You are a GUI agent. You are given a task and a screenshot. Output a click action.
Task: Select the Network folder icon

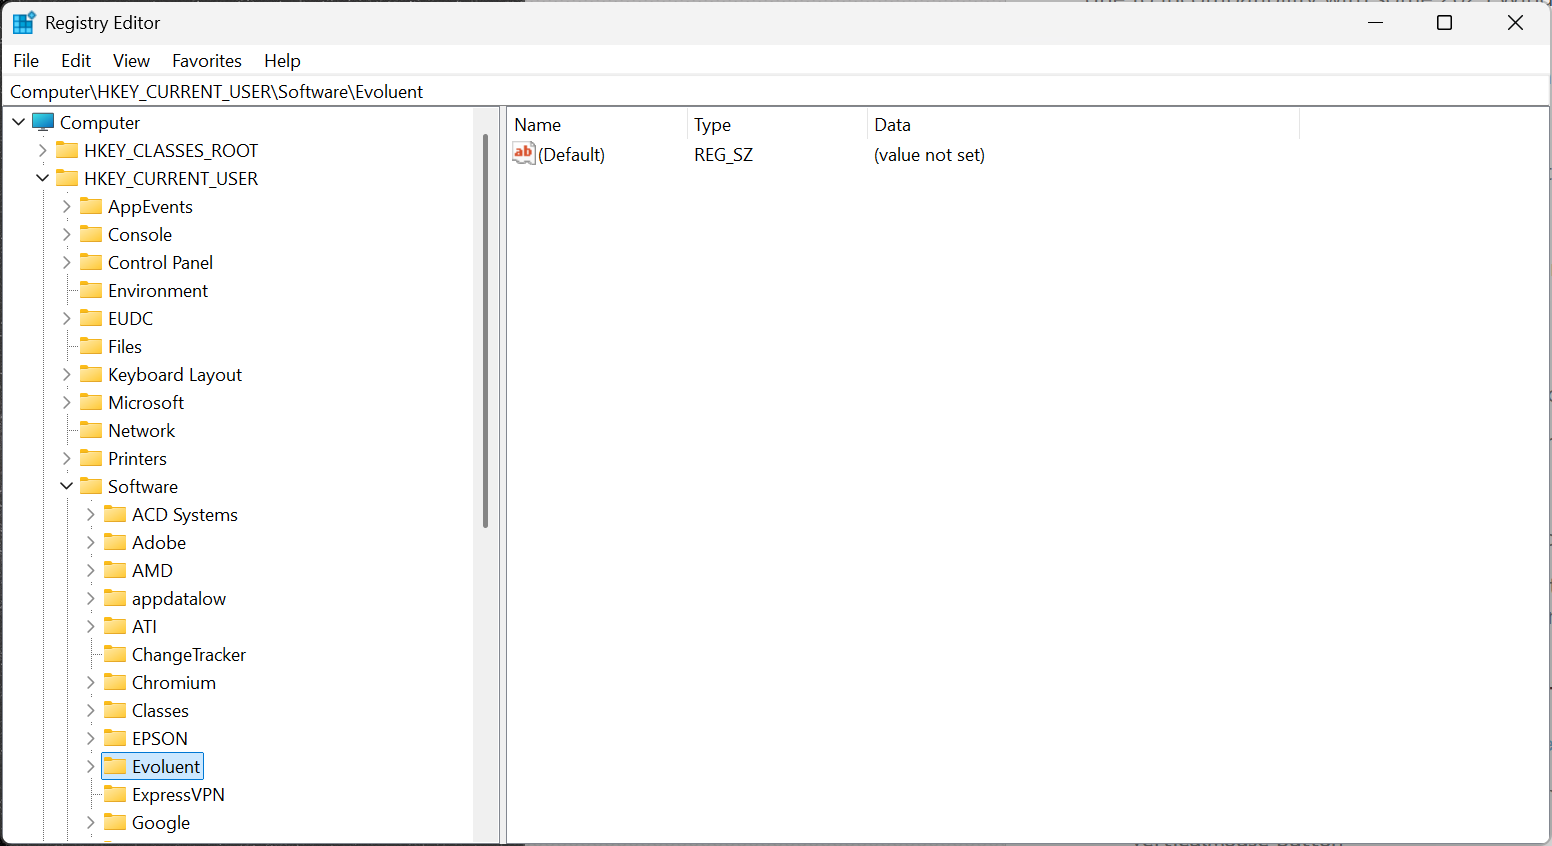(x=91, y=430)
